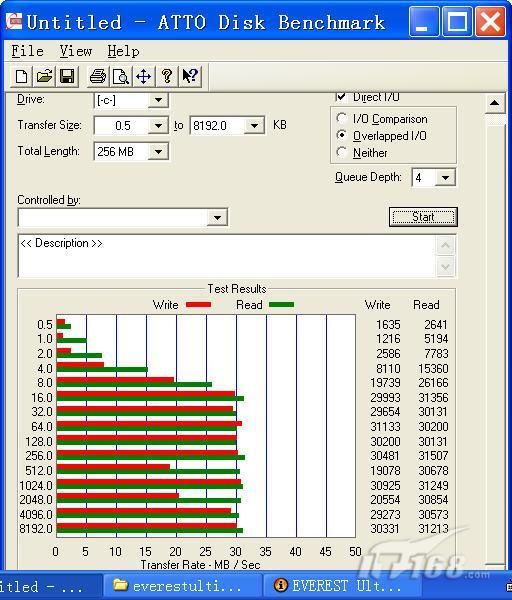The image size is (512, 600).
Task: Open the Controlled by combo box
Action: pos(123,218)
